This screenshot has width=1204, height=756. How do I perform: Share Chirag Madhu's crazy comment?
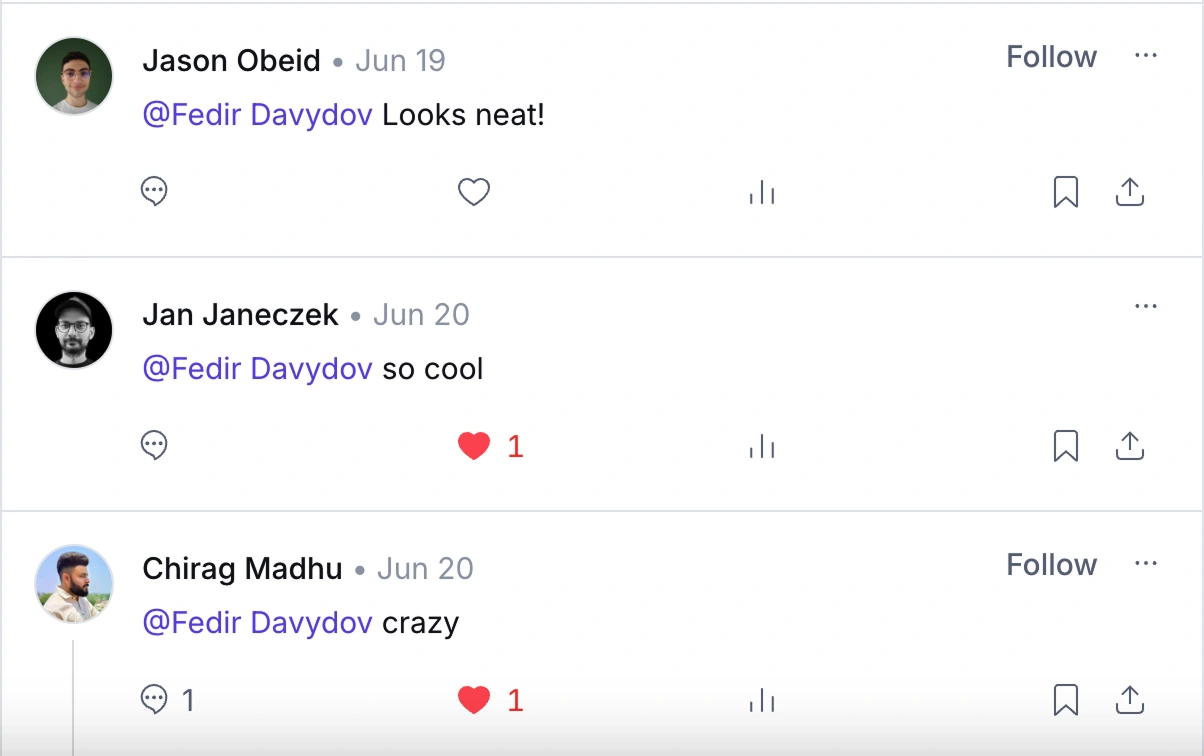[1129, 699]
